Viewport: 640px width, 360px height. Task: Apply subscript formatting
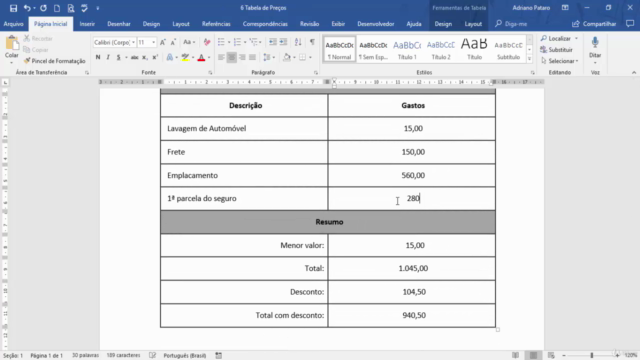[144, 57]
